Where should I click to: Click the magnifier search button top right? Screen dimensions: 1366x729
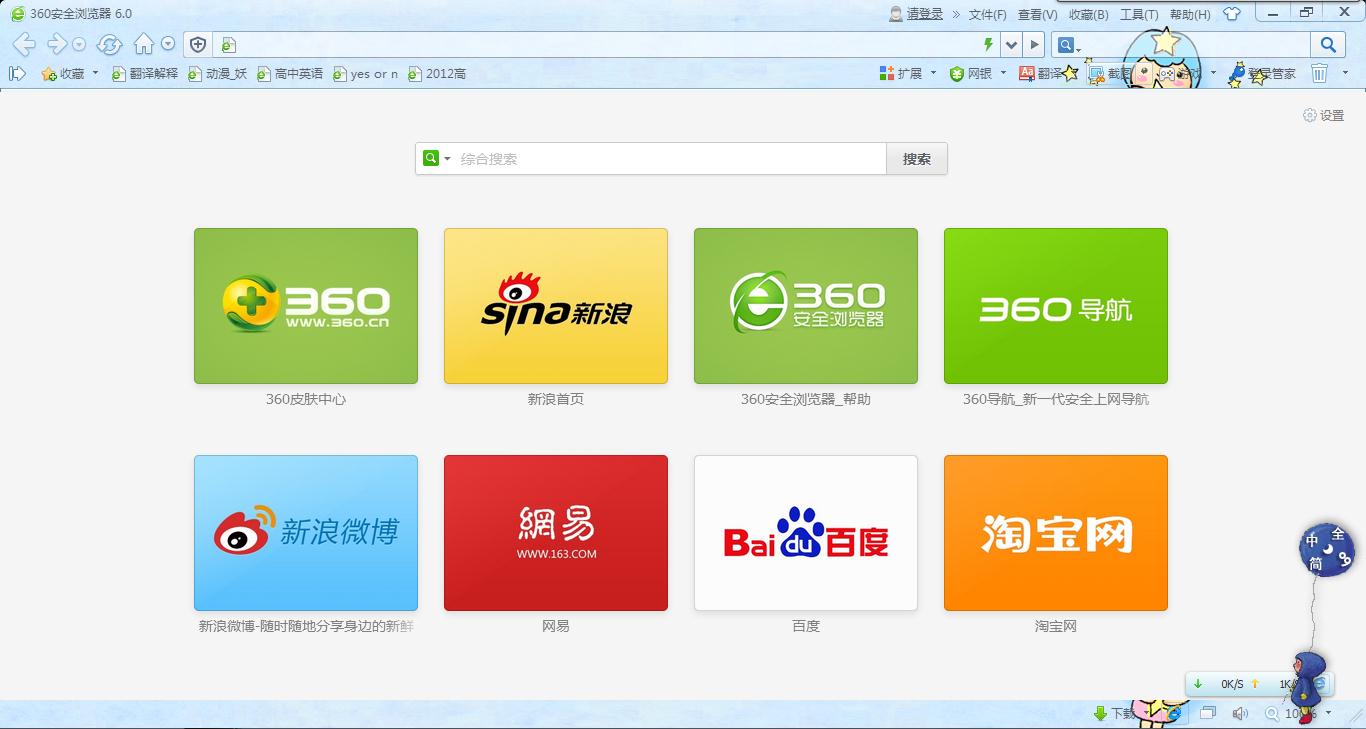point(1328,44)
